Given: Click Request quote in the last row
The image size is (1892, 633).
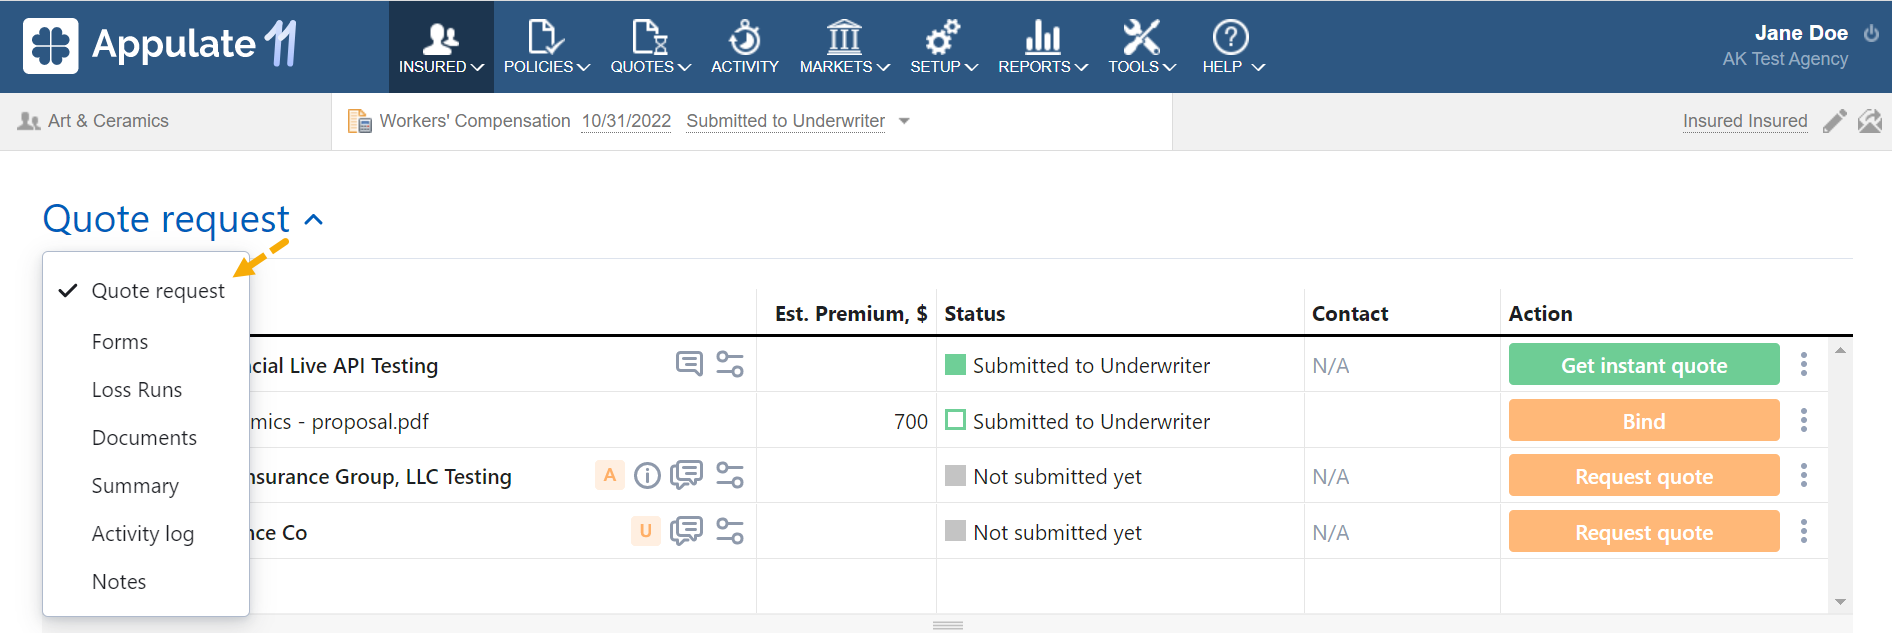Looking at the screenshot, I should click(1644, 532).
